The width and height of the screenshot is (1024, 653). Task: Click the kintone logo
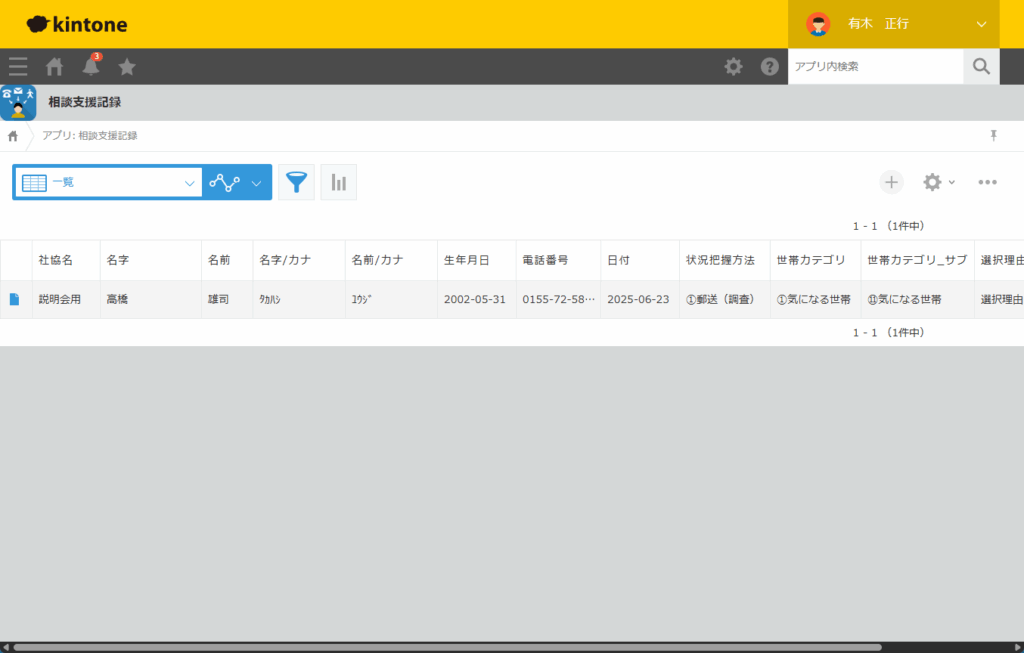[x=77, y=24]
